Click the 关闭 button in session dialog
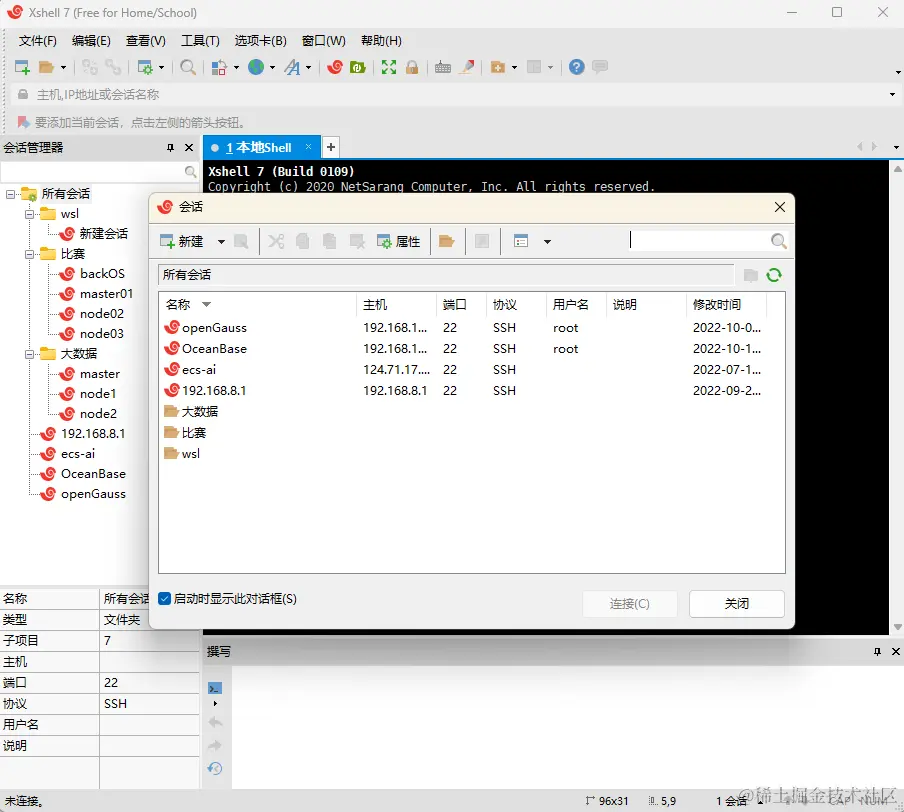The image size is (904, 812). (736, 604)
